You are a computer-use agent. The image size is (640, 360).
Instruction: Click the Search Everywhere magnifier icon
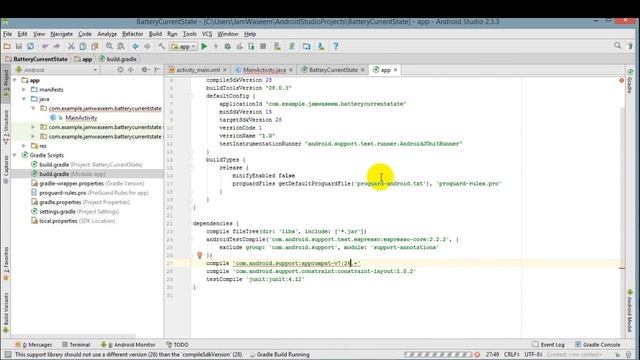point(618,46)
